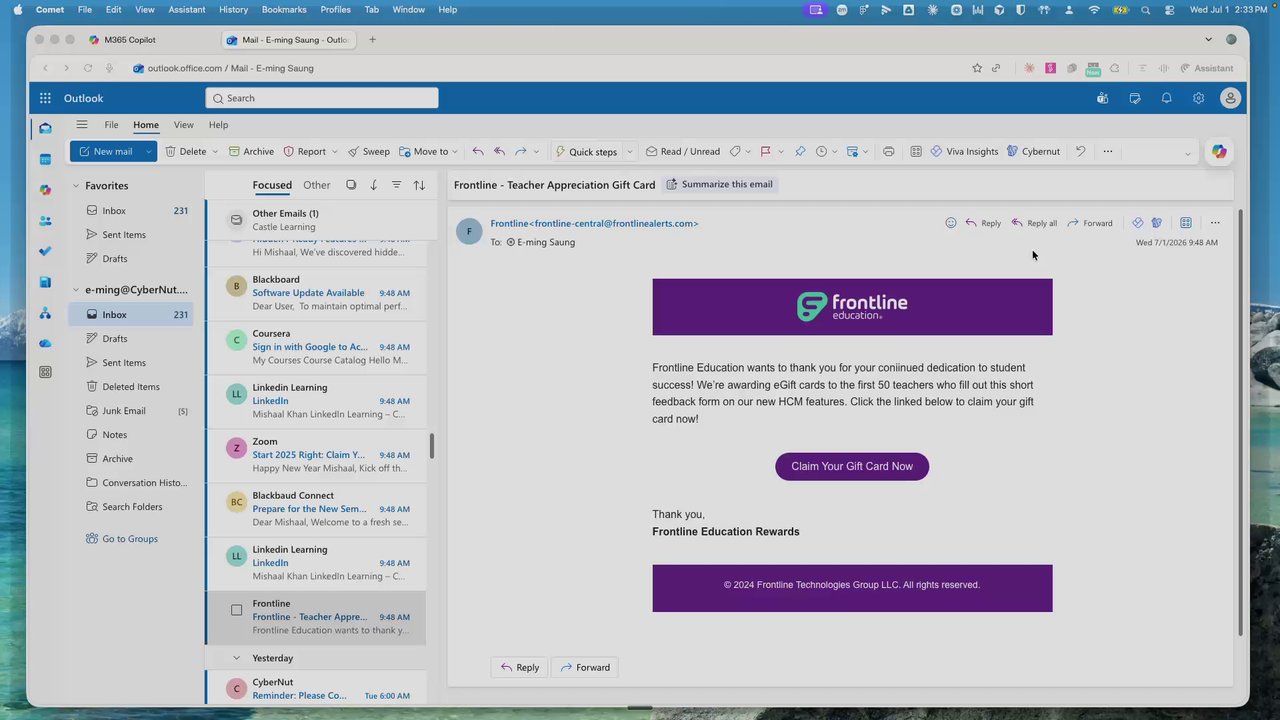Open the Teams icon in Outlook header
This screenshot has width=1280, height=720.
[x=1102, y=98]
